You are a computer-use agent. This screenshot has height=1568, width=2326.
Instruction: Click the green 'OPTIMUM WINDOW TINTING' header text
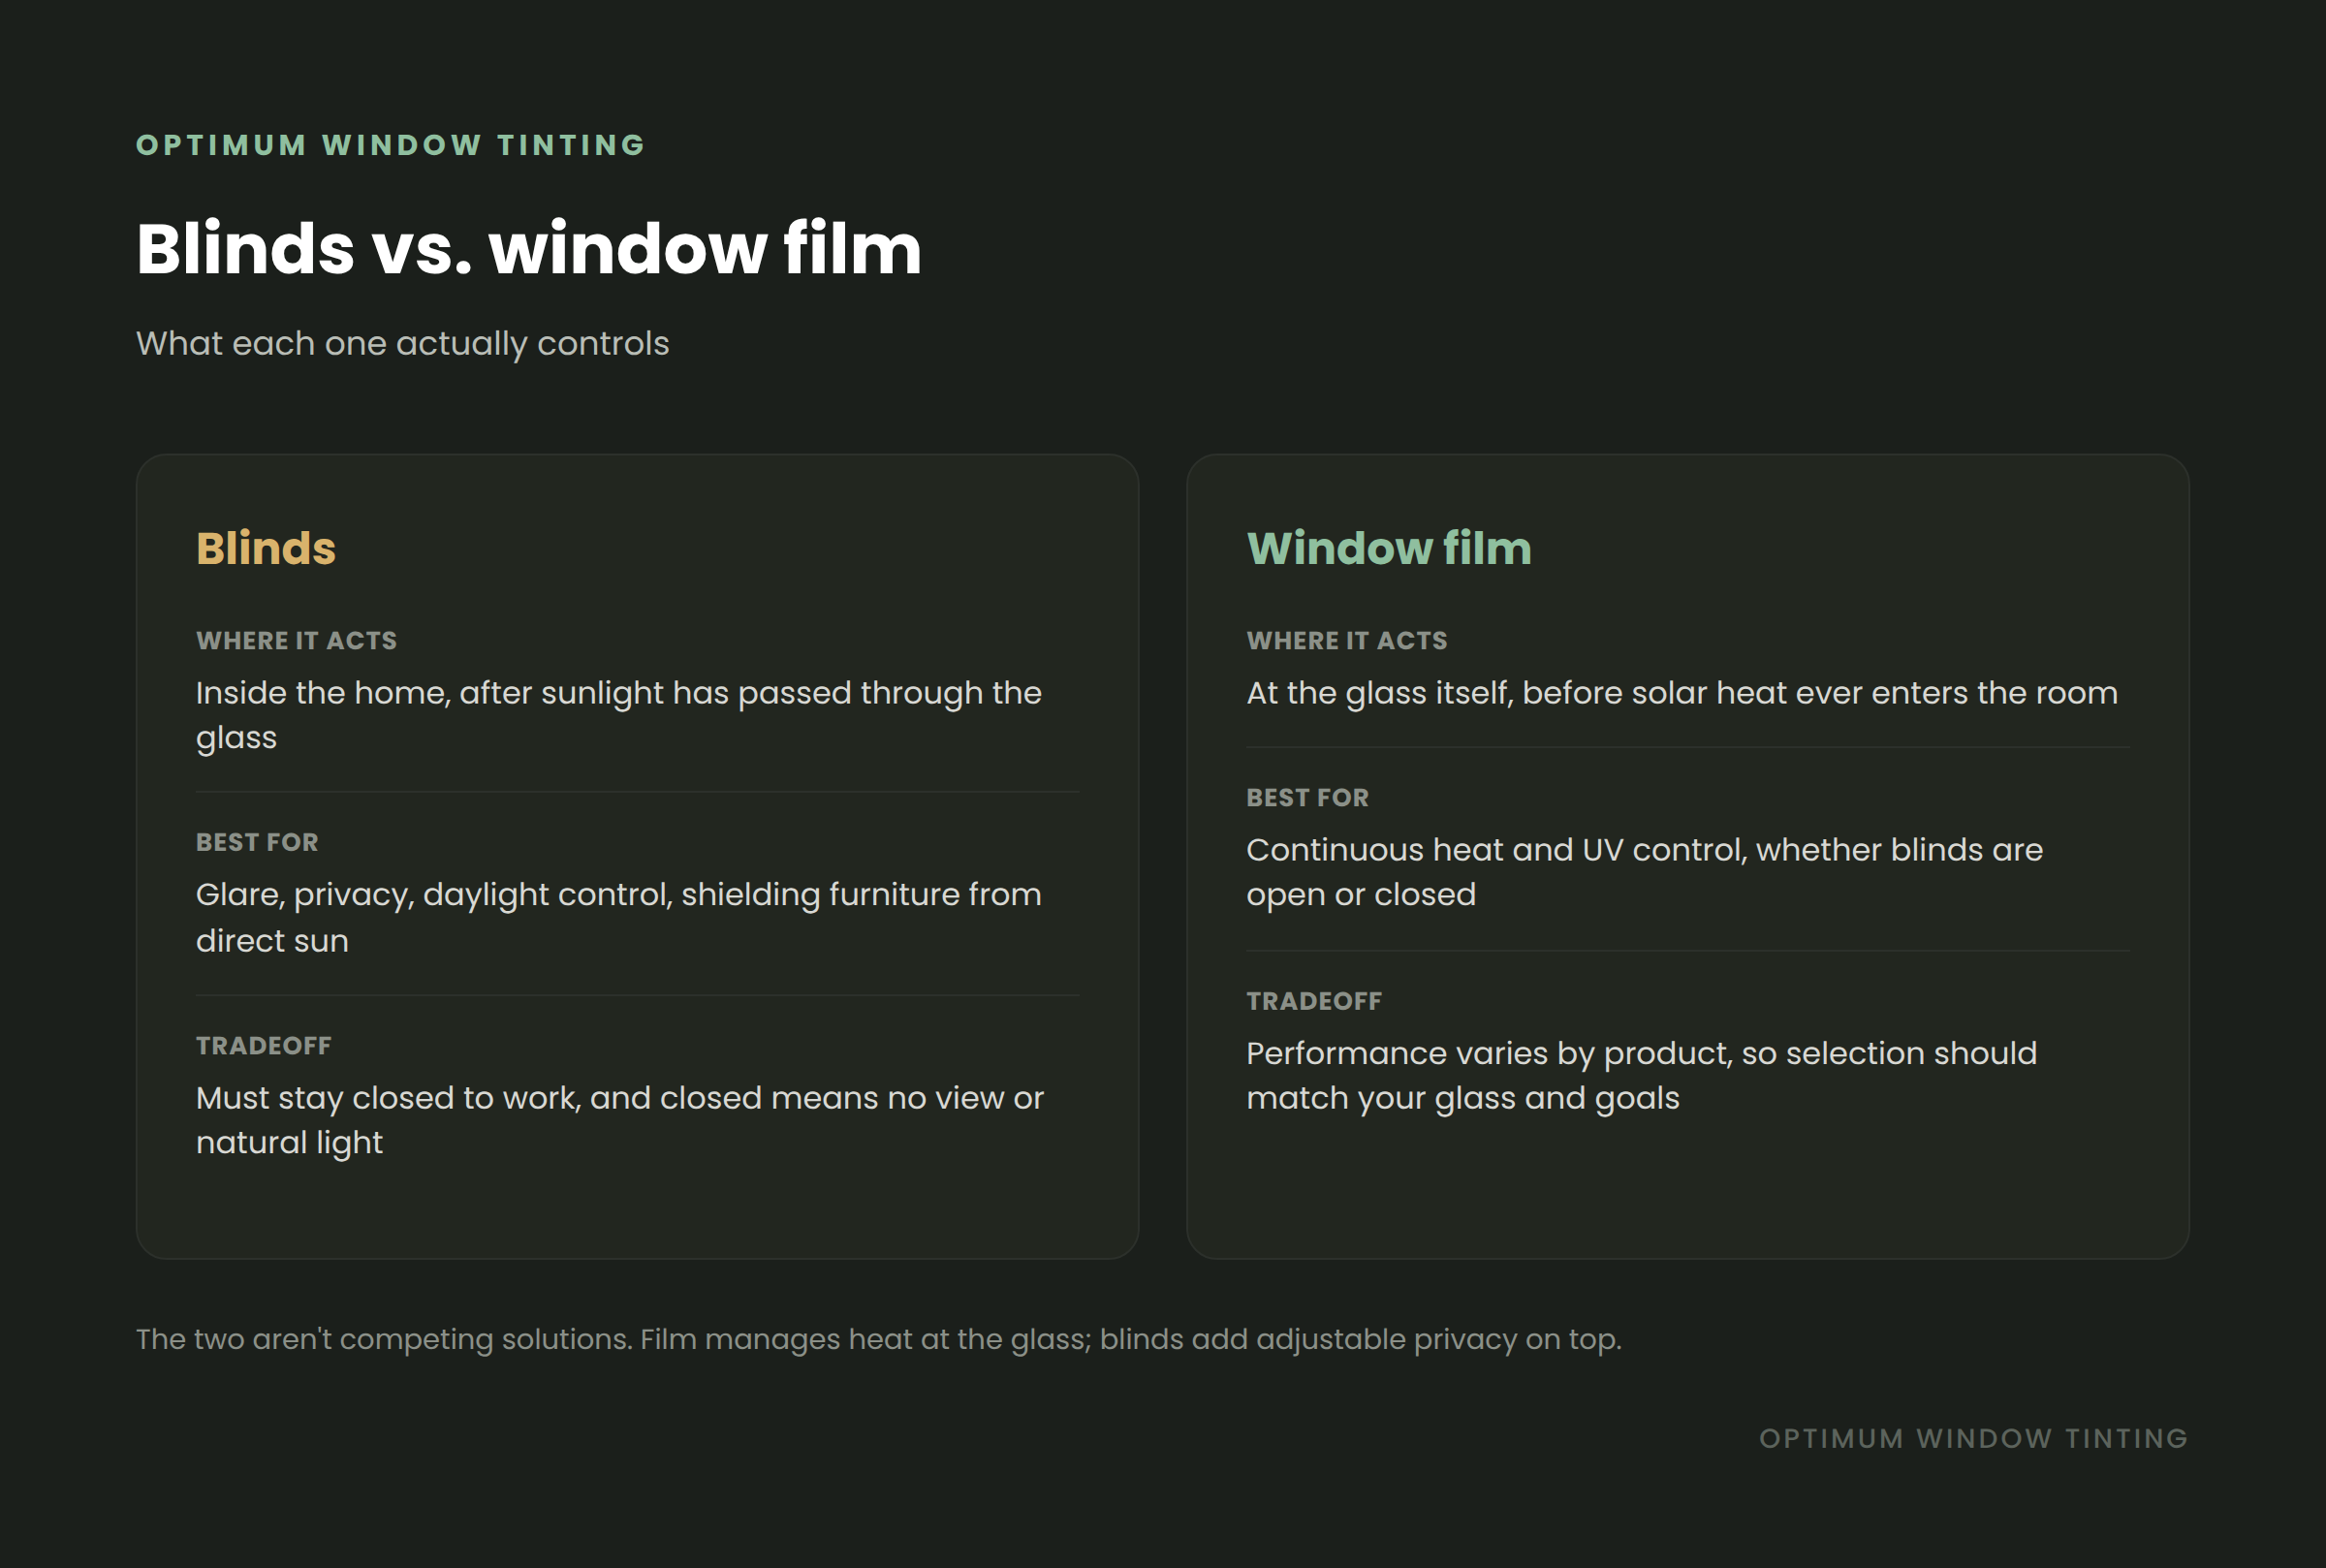point(391,145)
